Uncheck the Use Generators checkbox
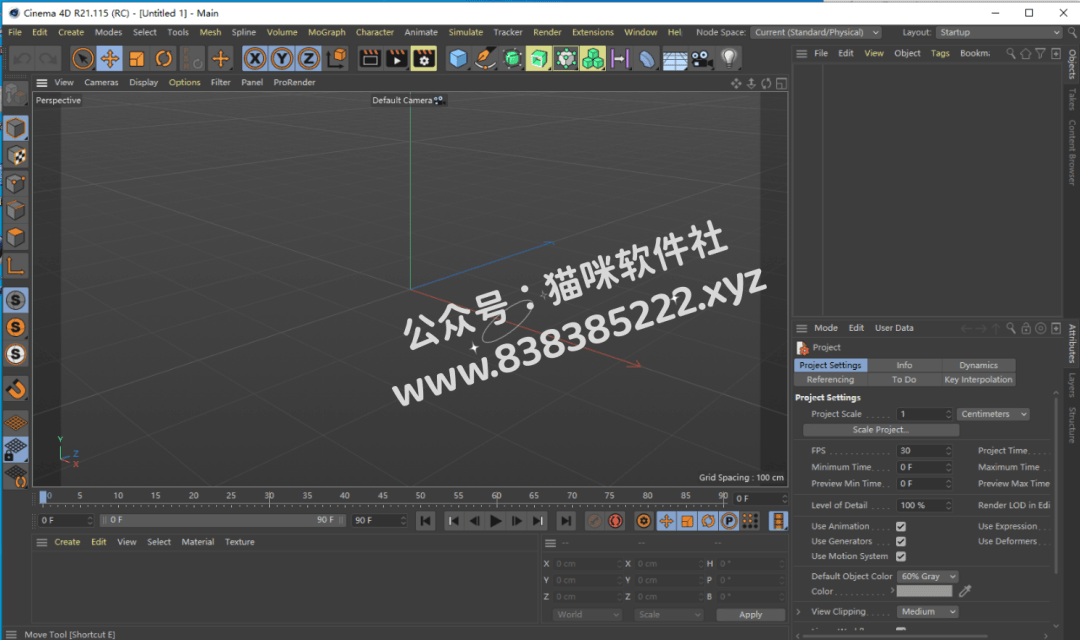The width and height of the screenshot is (1080, 640). (x=901, y=541)
